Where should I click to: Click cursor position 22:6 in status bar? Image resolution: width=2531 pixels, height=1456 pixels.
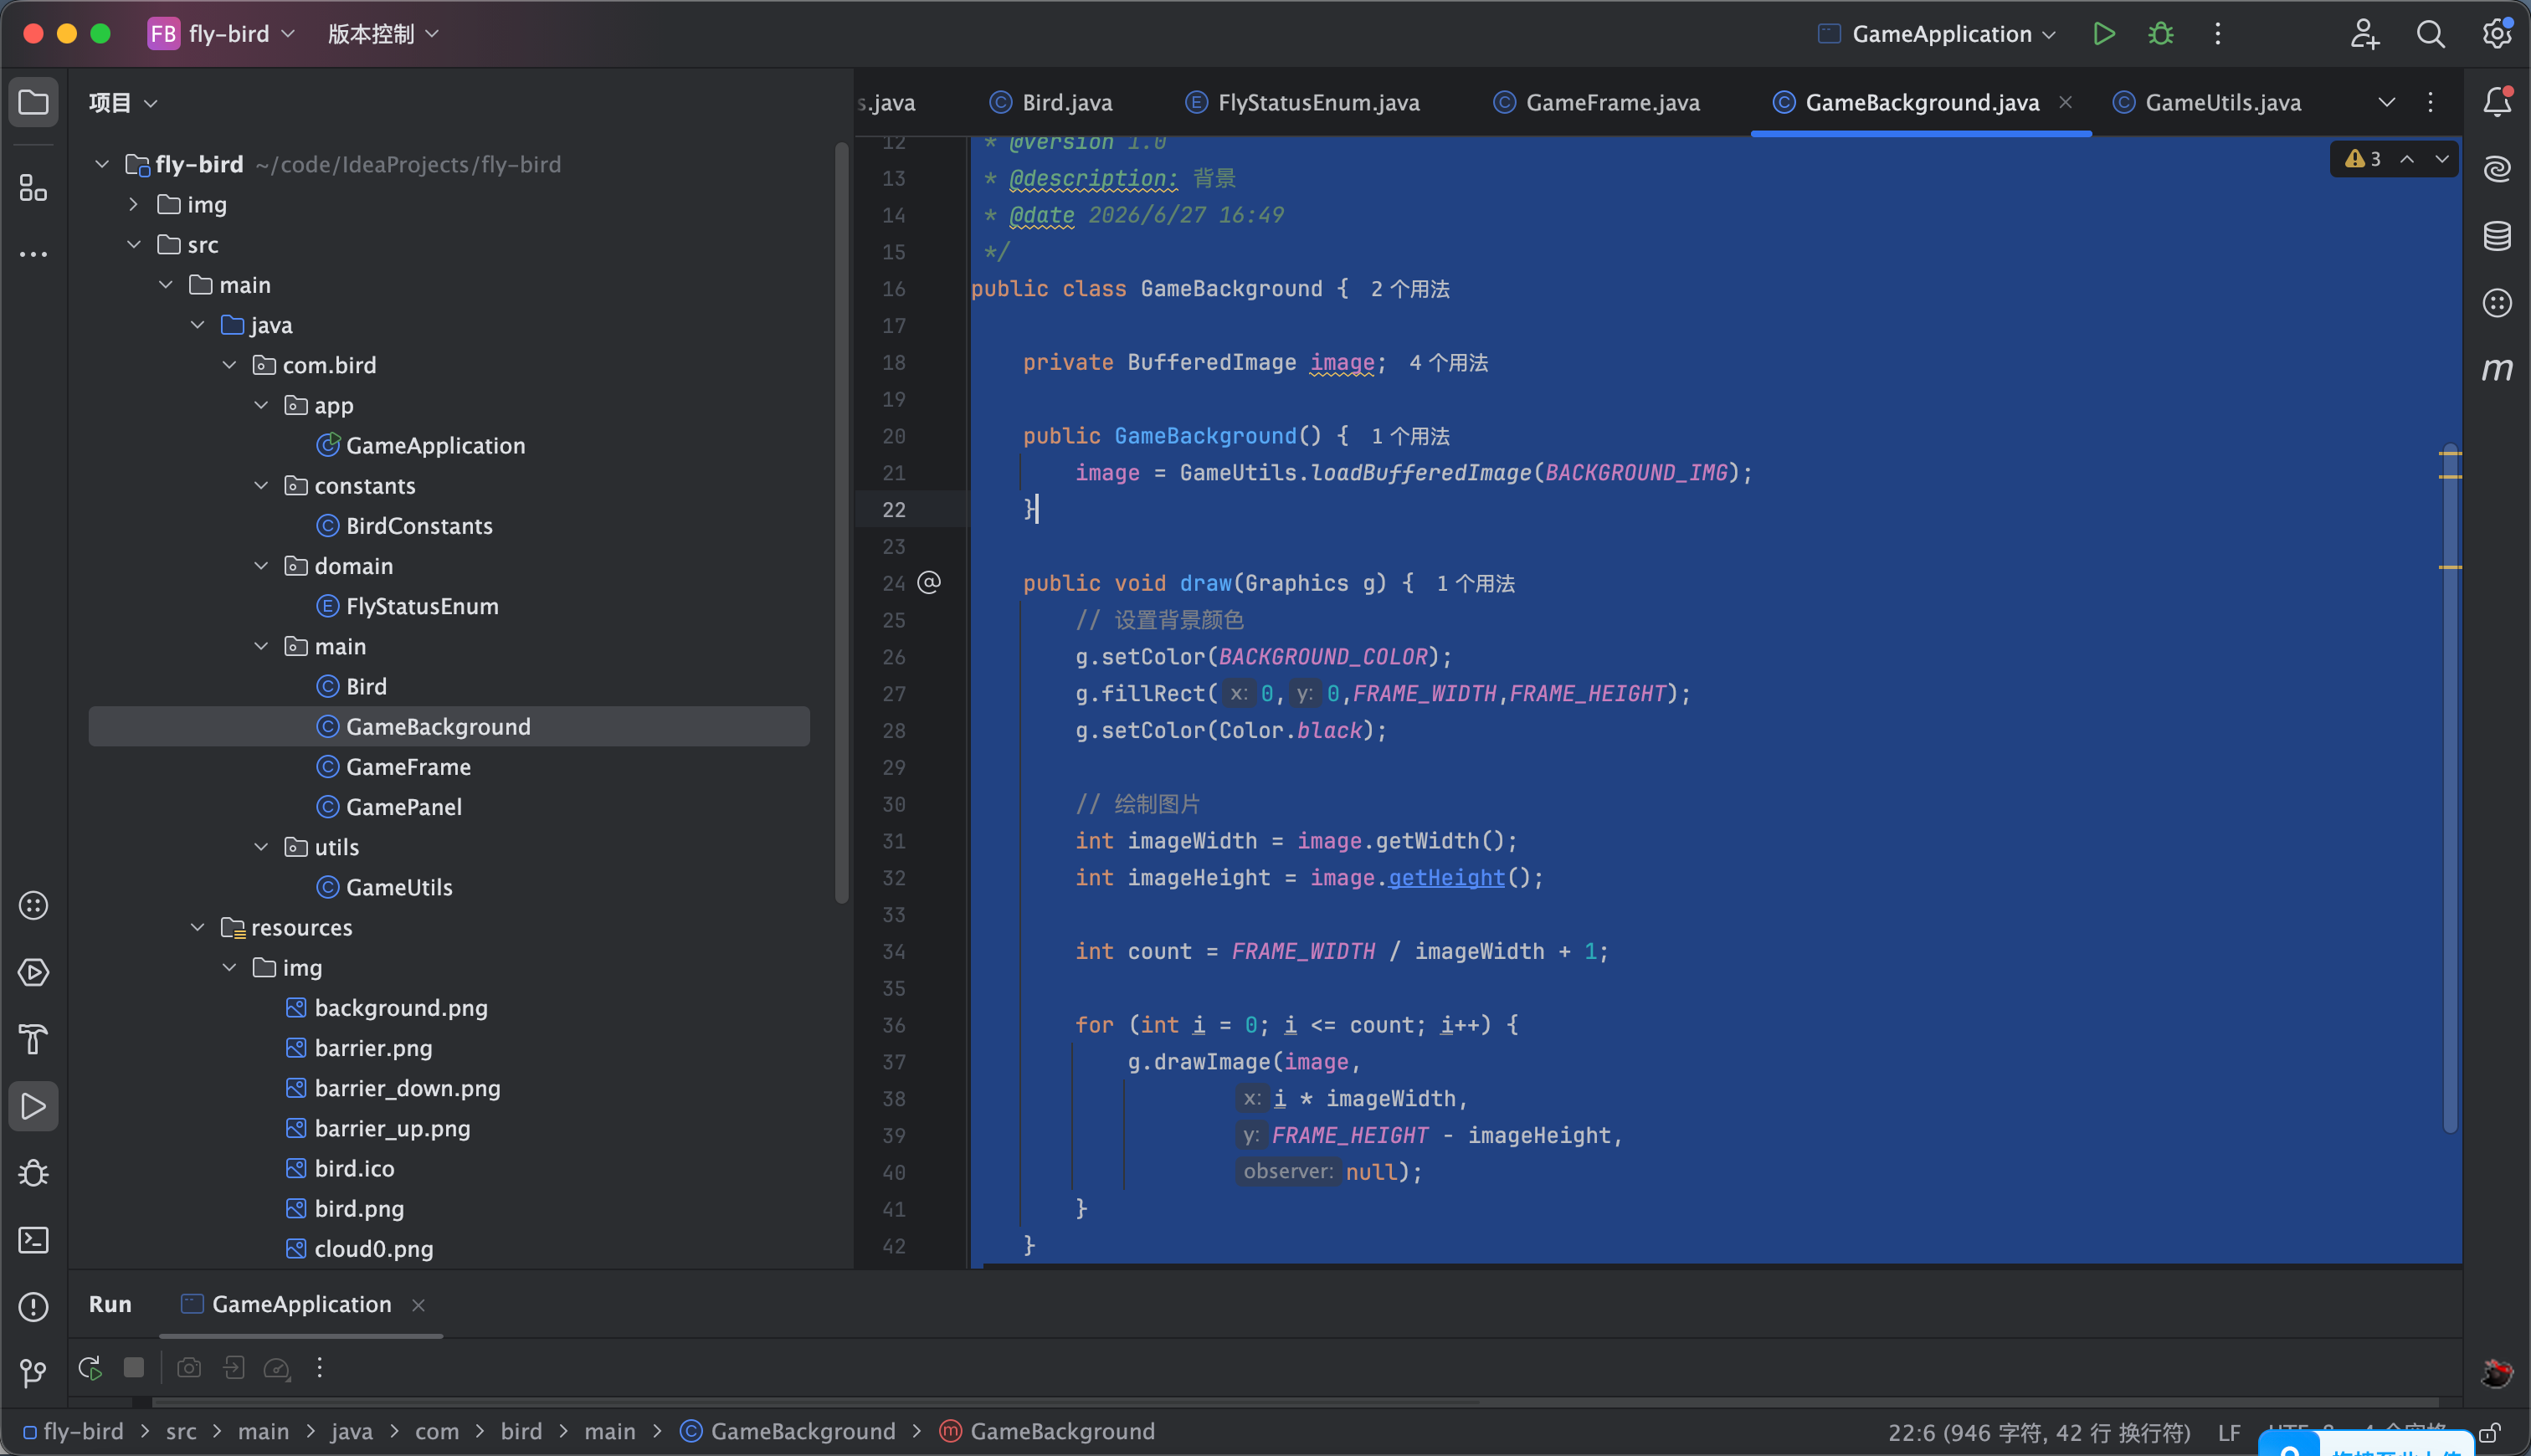(x=2039, y=1432)
